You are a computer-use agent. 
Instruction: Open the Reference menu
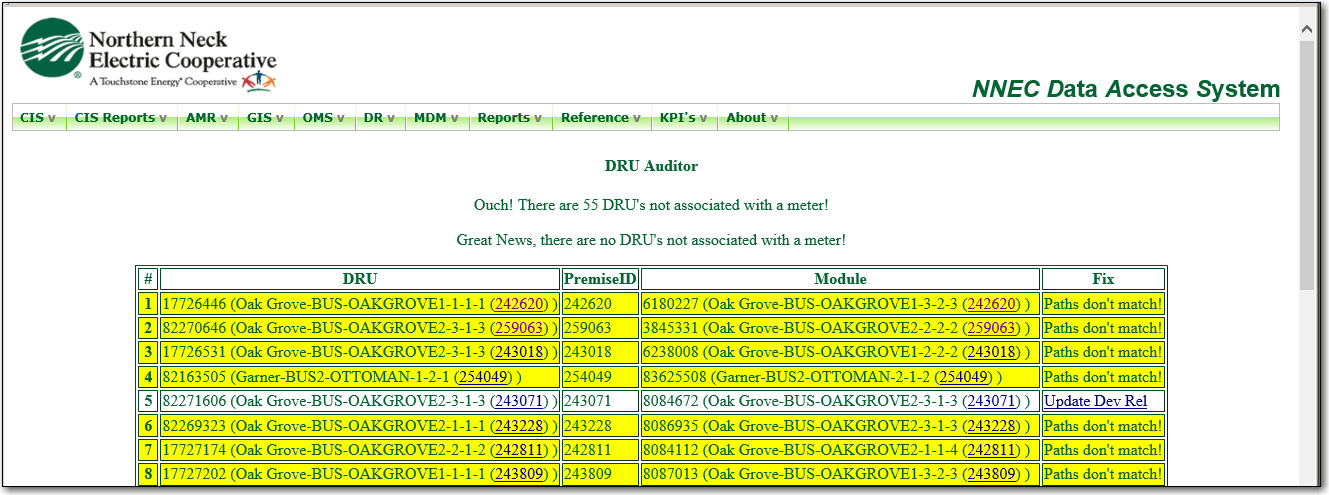pyautogui.click(x=600, y=118)
